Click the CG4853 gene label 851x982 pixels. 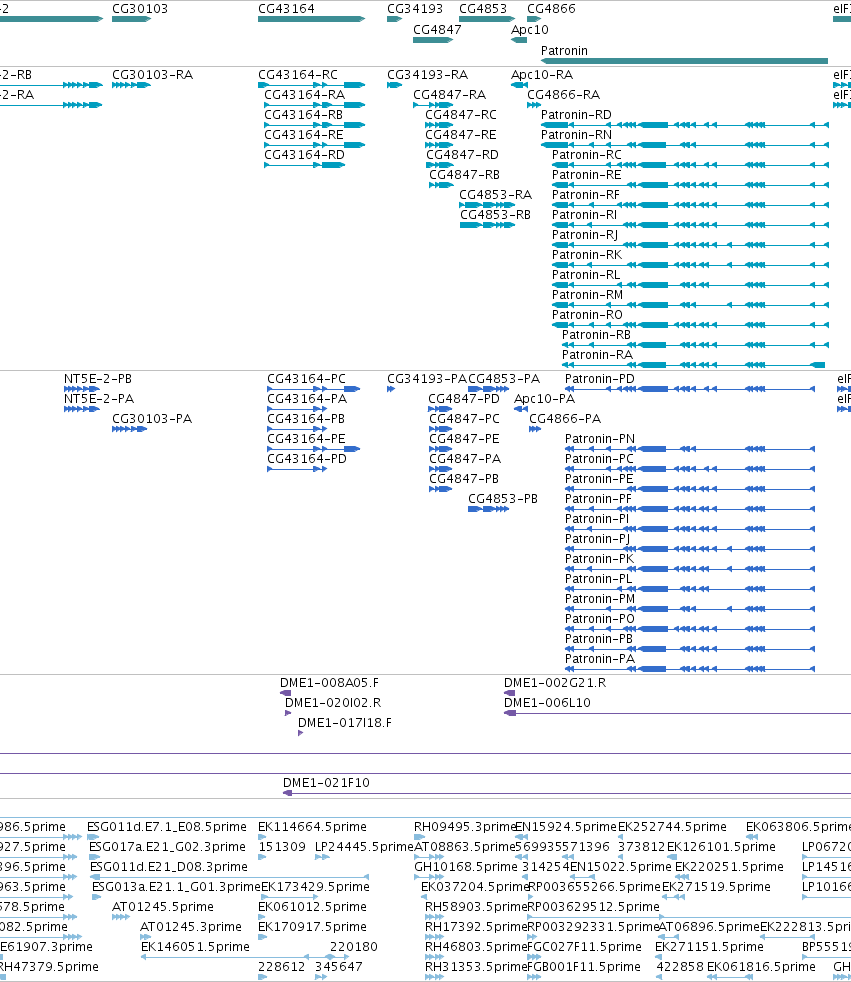(x=483, y=9)
